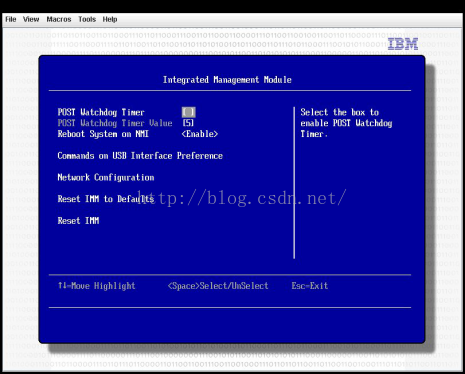Click the Reboot System on NMI label
The image size is (465, 374).
point(103,134)
